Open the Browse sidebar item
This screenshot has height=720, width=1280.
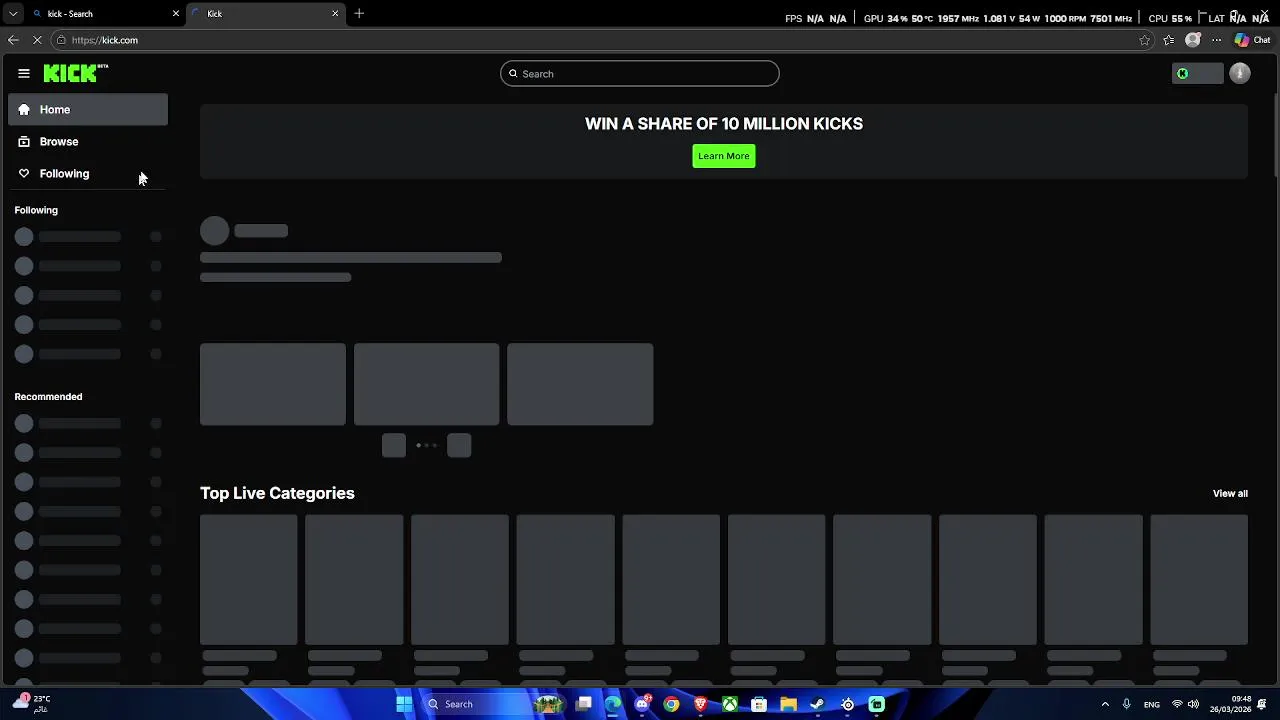[88, 141]
